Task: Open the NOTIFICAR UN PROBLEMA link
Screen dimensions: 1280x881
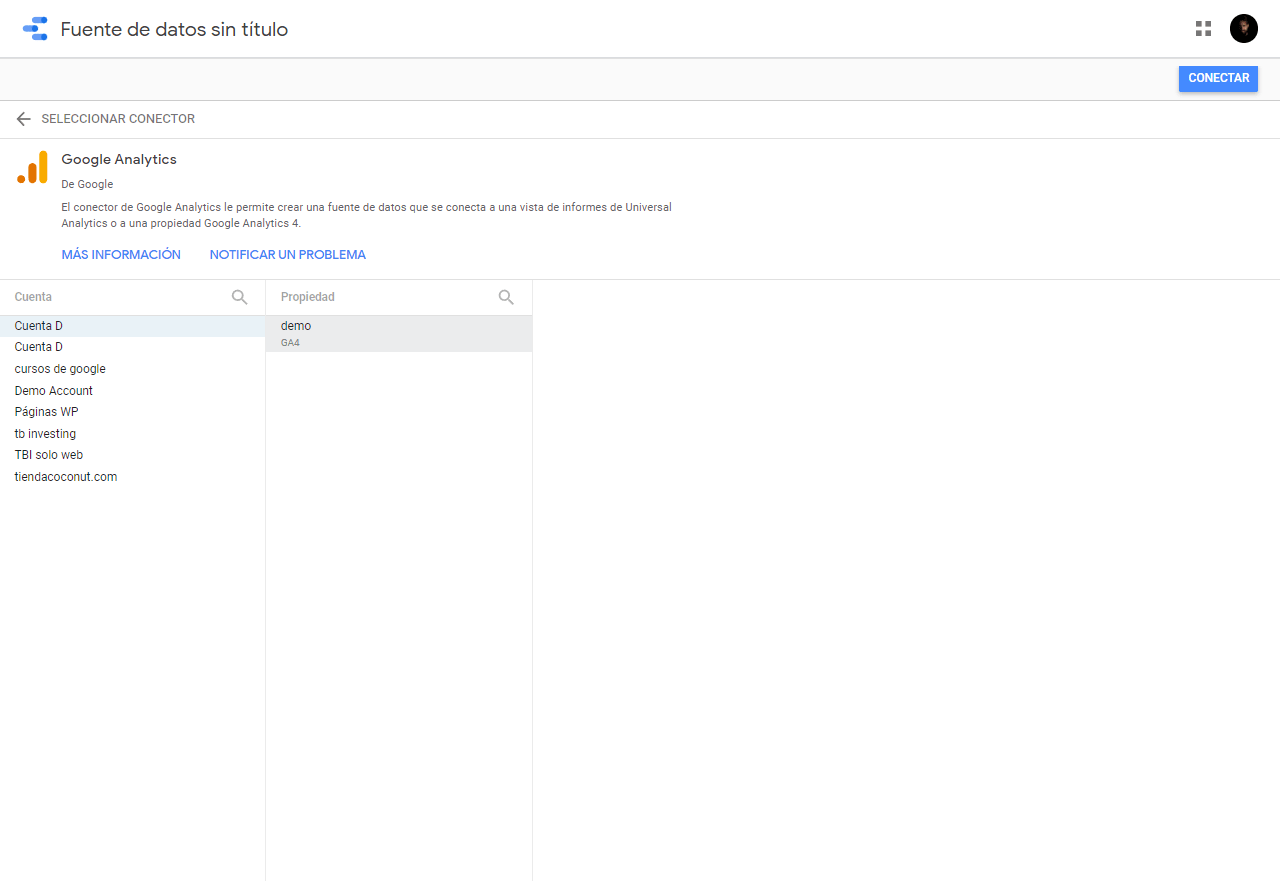Action: click(288, 255)
